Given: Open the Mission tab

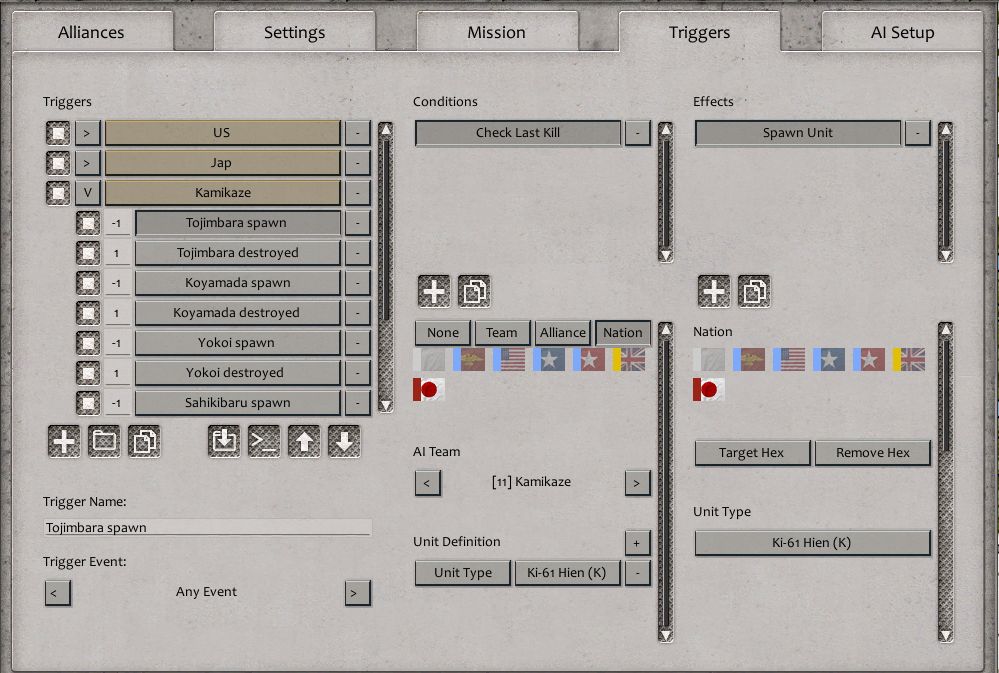Looking at the screenshot, I should (496, 32).
